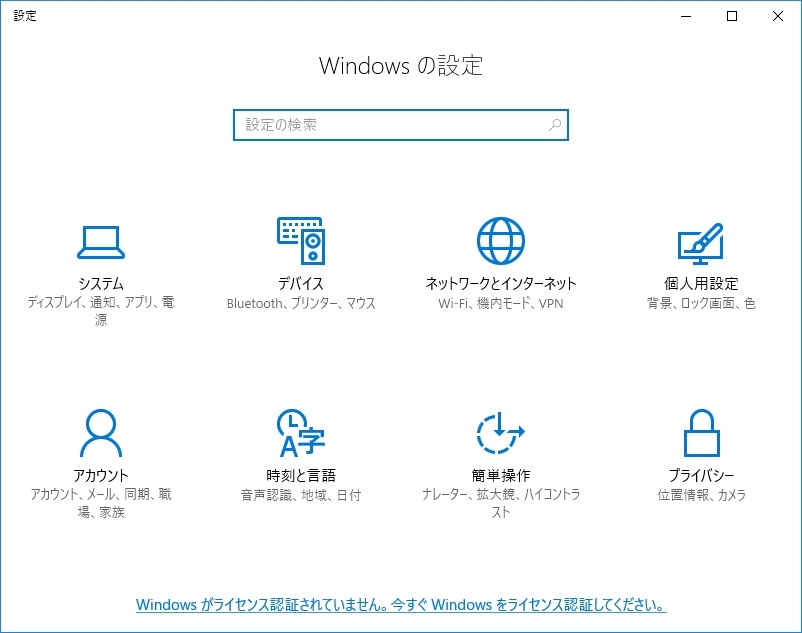Select the 時刻と言語 label

coord(301,476)
